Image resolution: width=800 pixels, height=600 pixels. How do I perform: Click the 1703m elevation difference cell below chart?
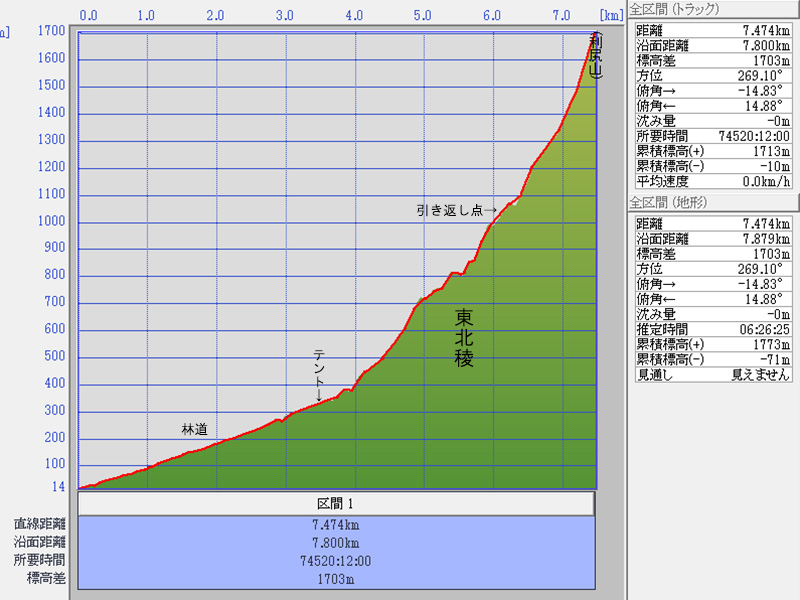point(336,579)
